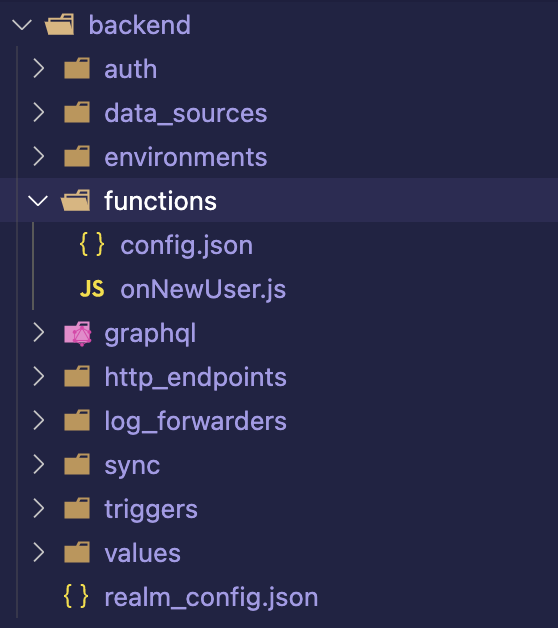558x628 pixels.
Task: Expand the log_forwarders folder chevron
Action: click(x=38, y=421)
